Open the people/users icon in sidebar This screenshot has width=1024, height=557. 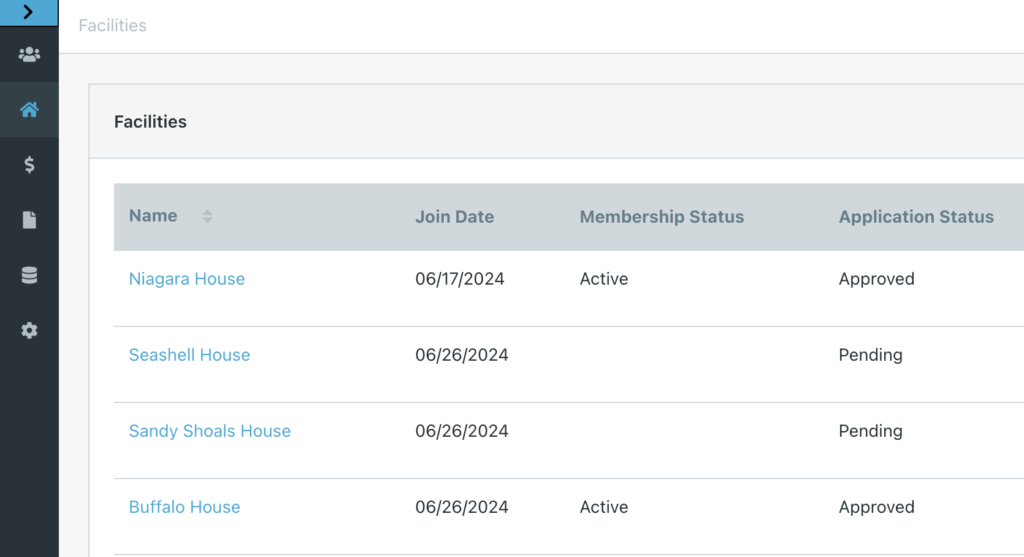tap(29, 55)
